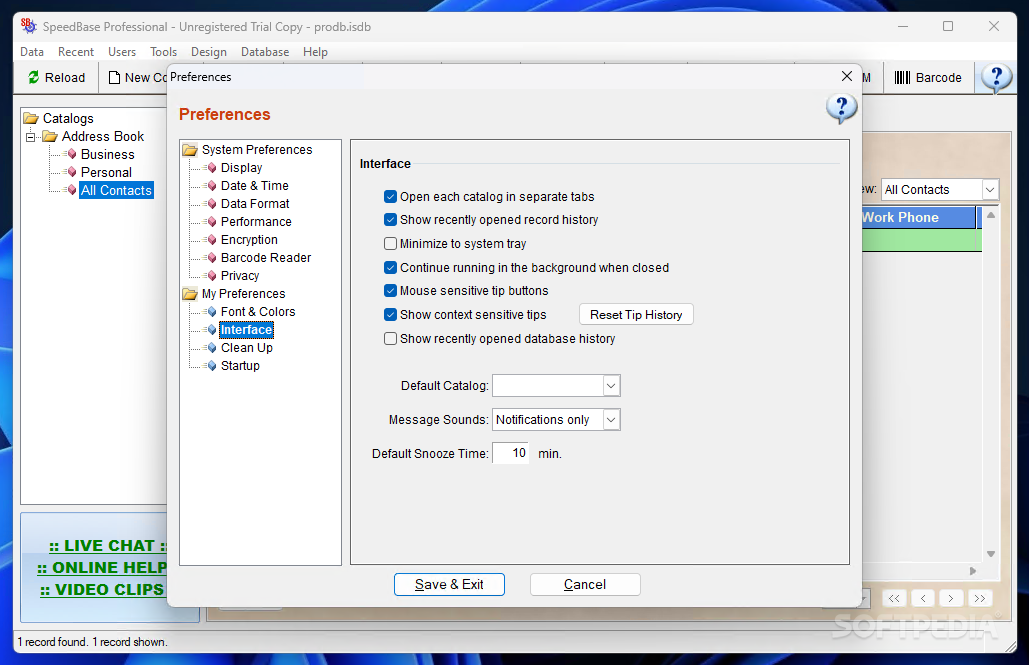The height and width of the screenshot is (665, 1029).
Task: Select Font & Colors preferences
Action: [x=258, y=312]
